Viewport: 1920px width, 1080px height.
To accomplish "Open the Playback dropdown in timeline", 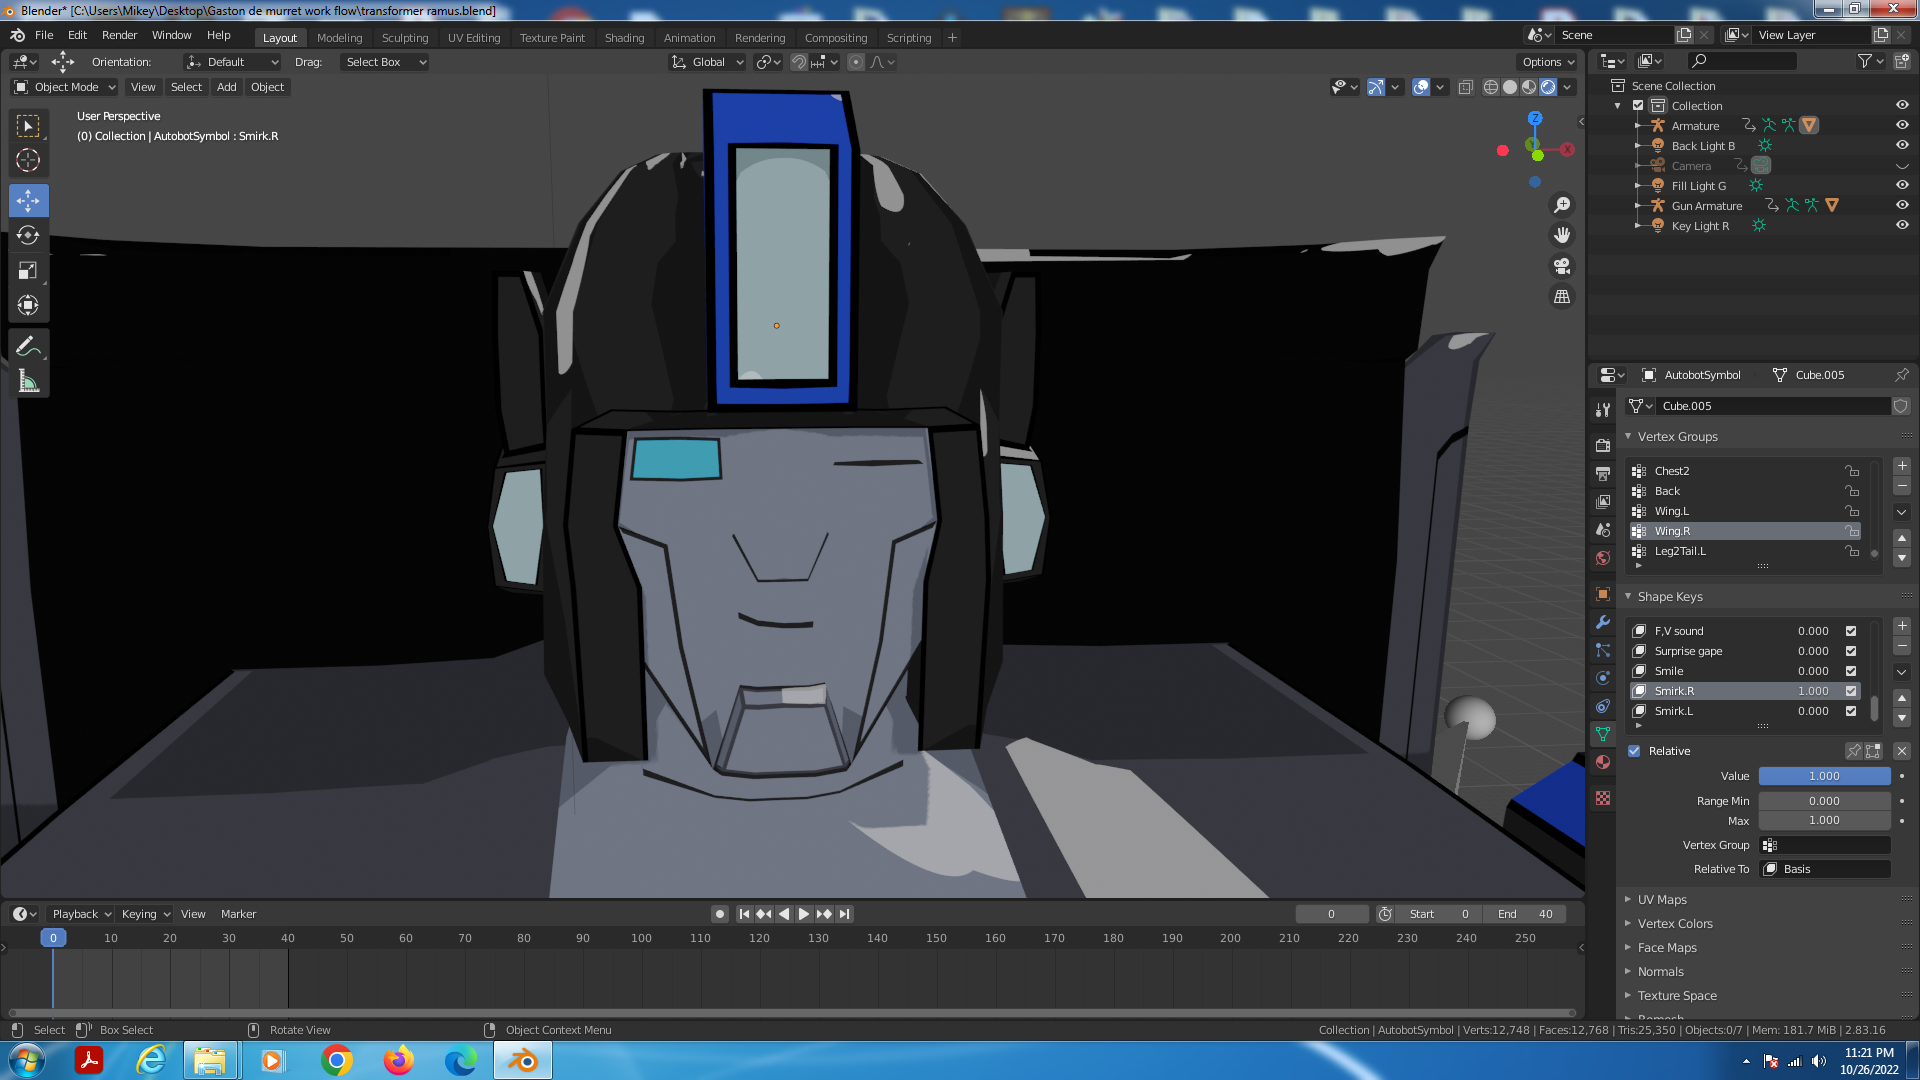I will (x=82, y=914).
